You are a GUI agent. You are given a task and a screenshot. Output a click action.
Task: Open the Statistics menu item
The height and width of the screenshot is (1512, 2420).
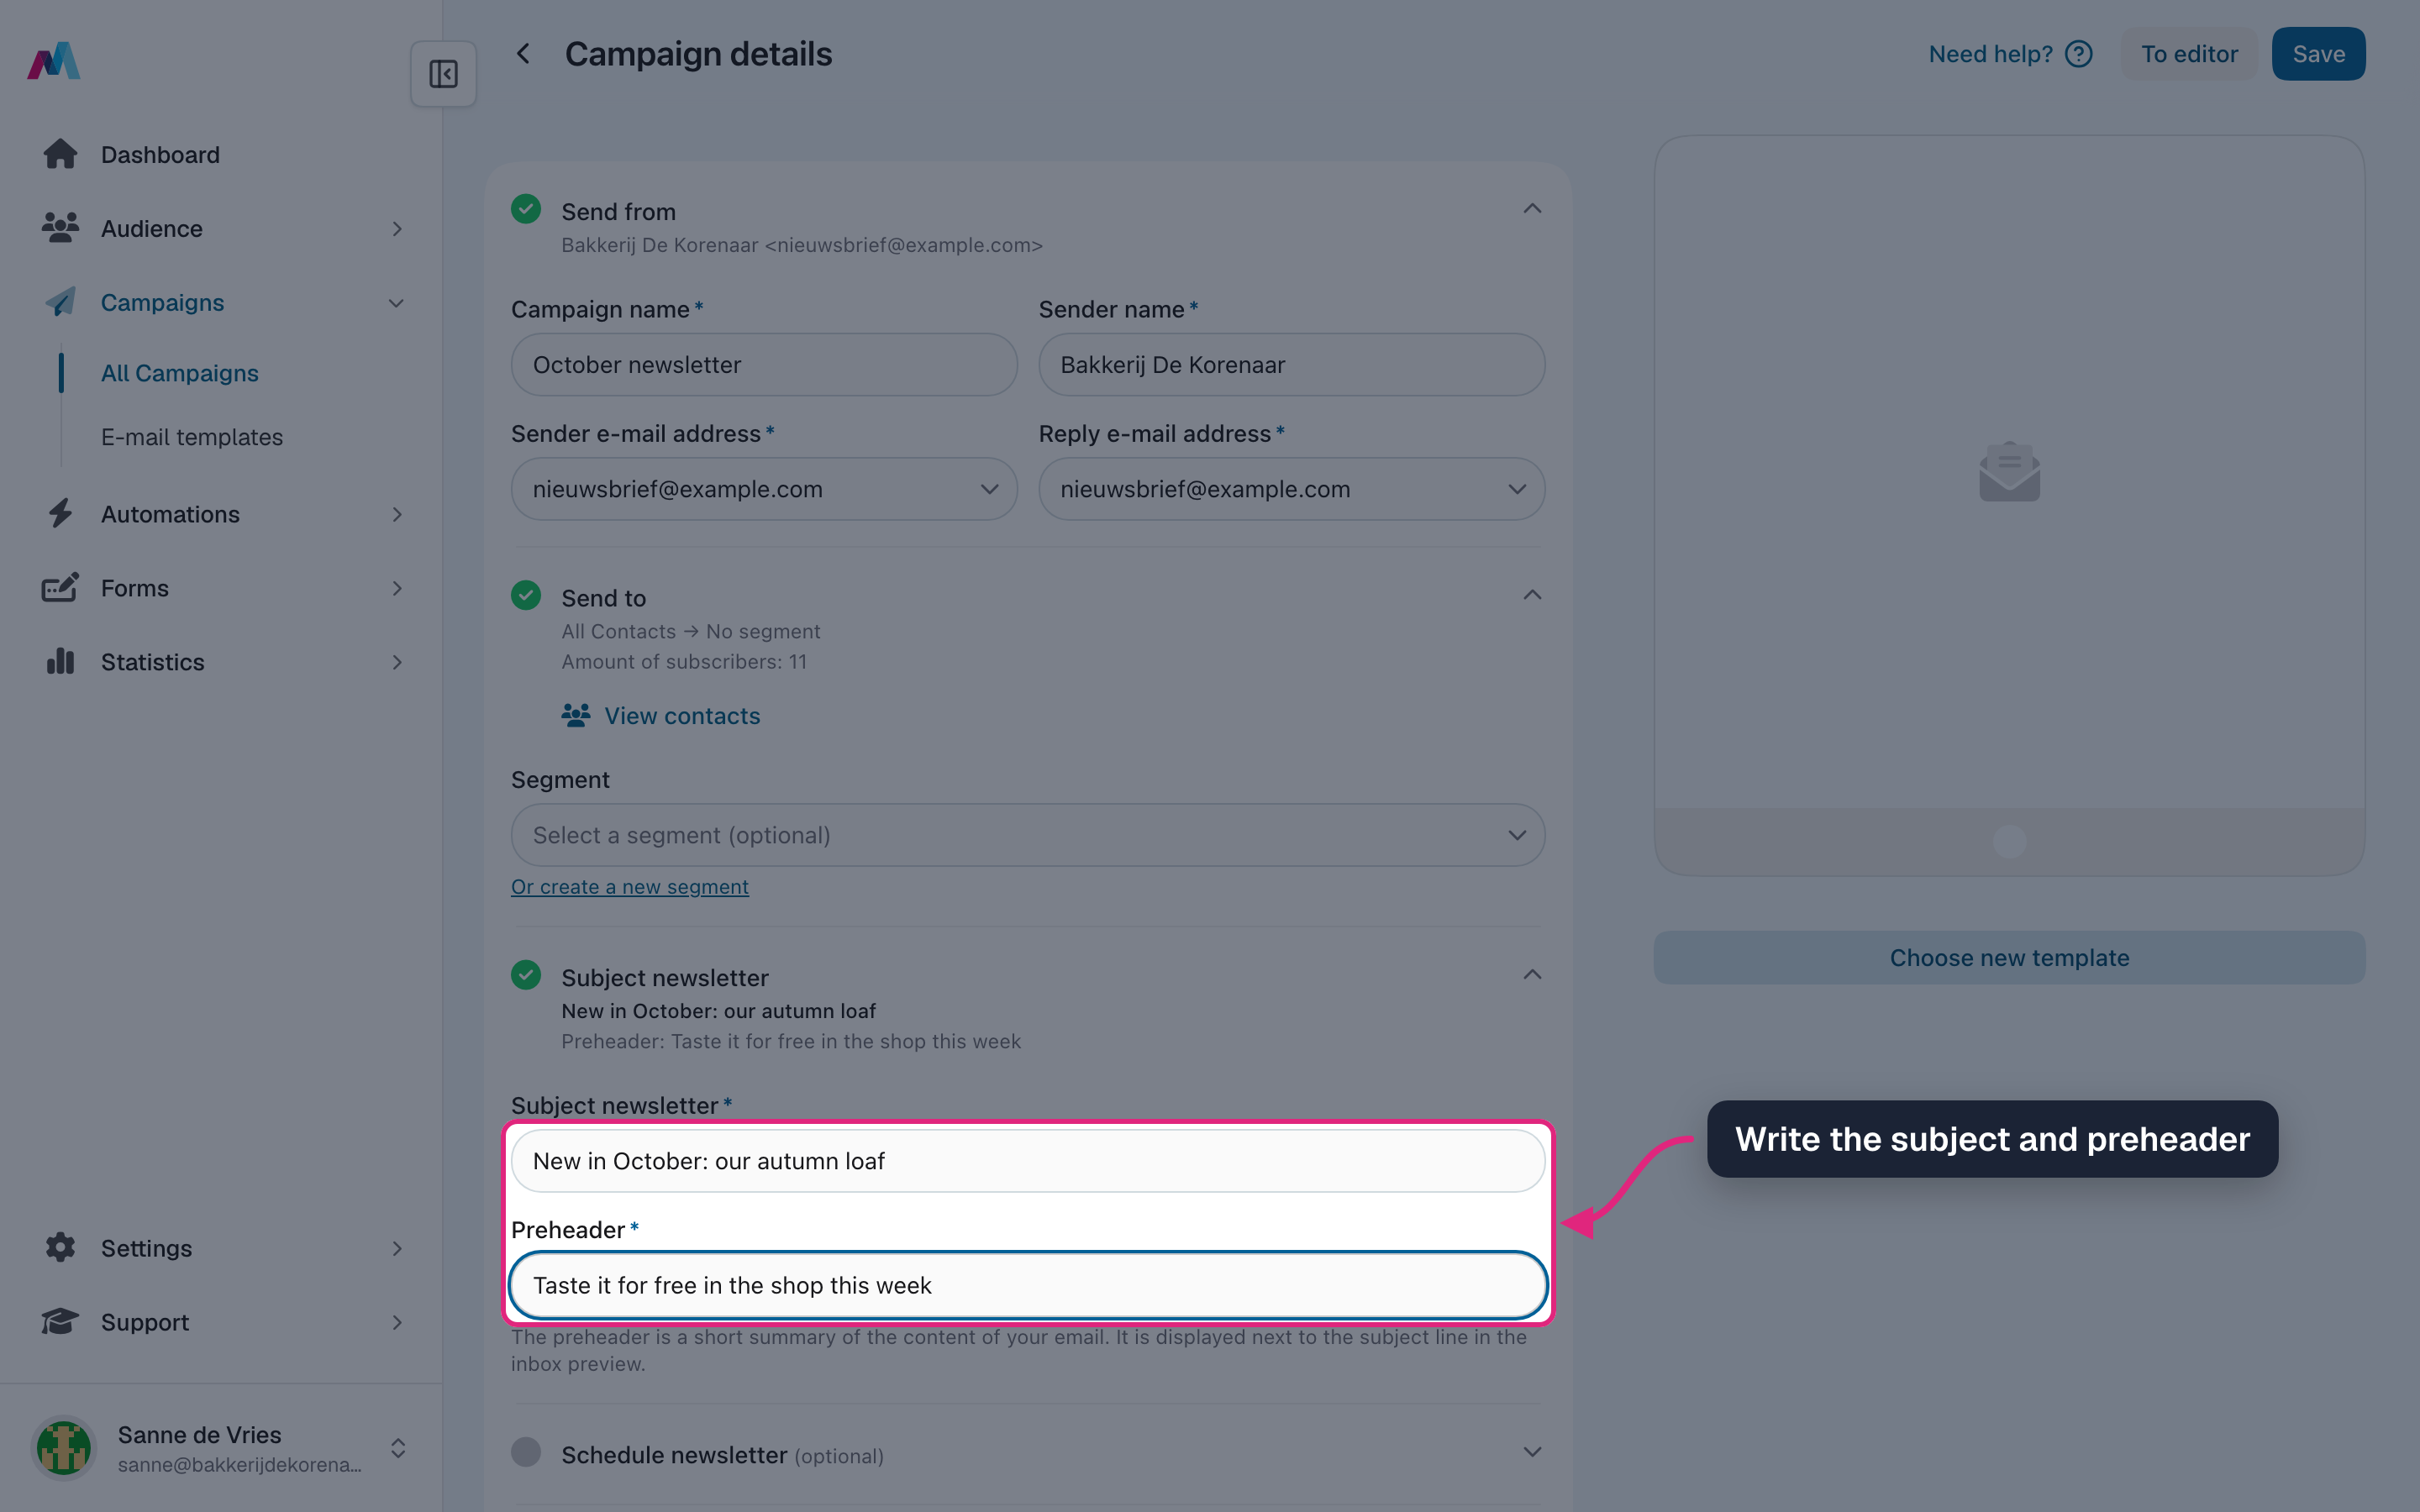[222, 662]
